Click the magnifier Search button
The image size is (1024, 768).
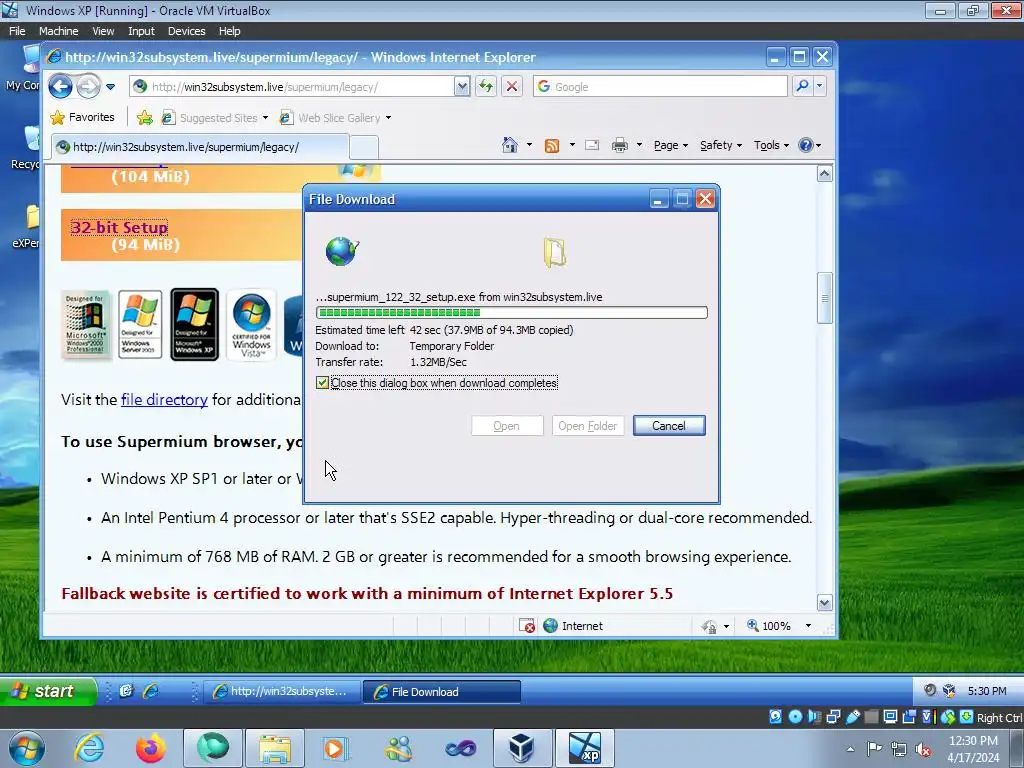[x=802, y=86]
